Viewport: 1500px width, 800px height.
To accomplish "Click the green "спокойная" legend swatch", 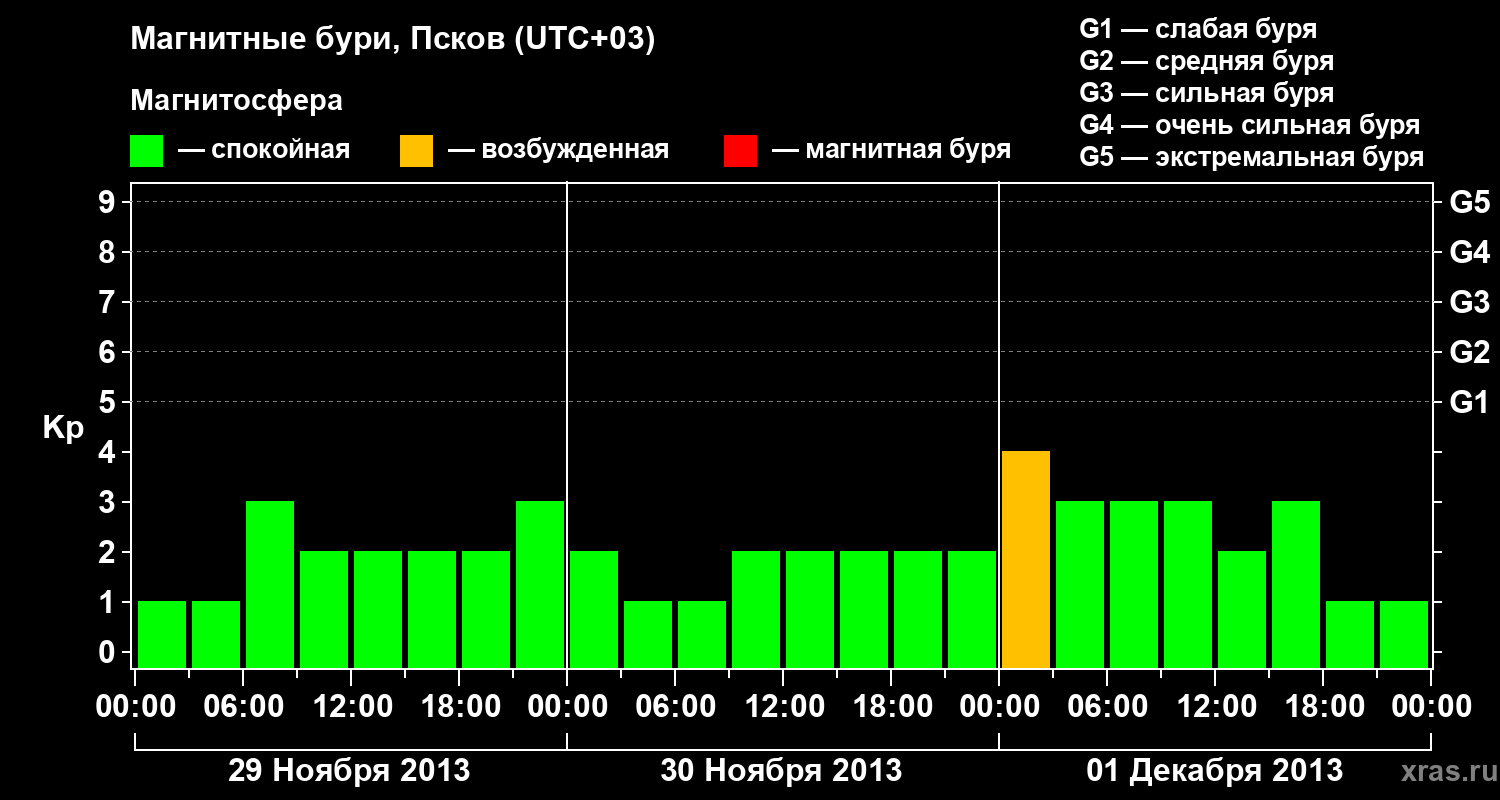I will (146, 151).
